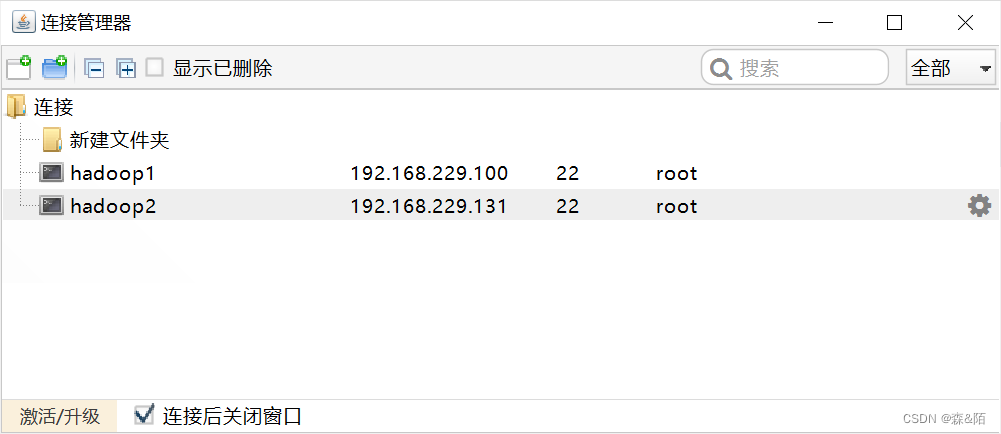This screenshot has width=1001, height=434.
Task: Click the 连接 root folder icon
Action: pyautogui.click(x=17, y=106)
